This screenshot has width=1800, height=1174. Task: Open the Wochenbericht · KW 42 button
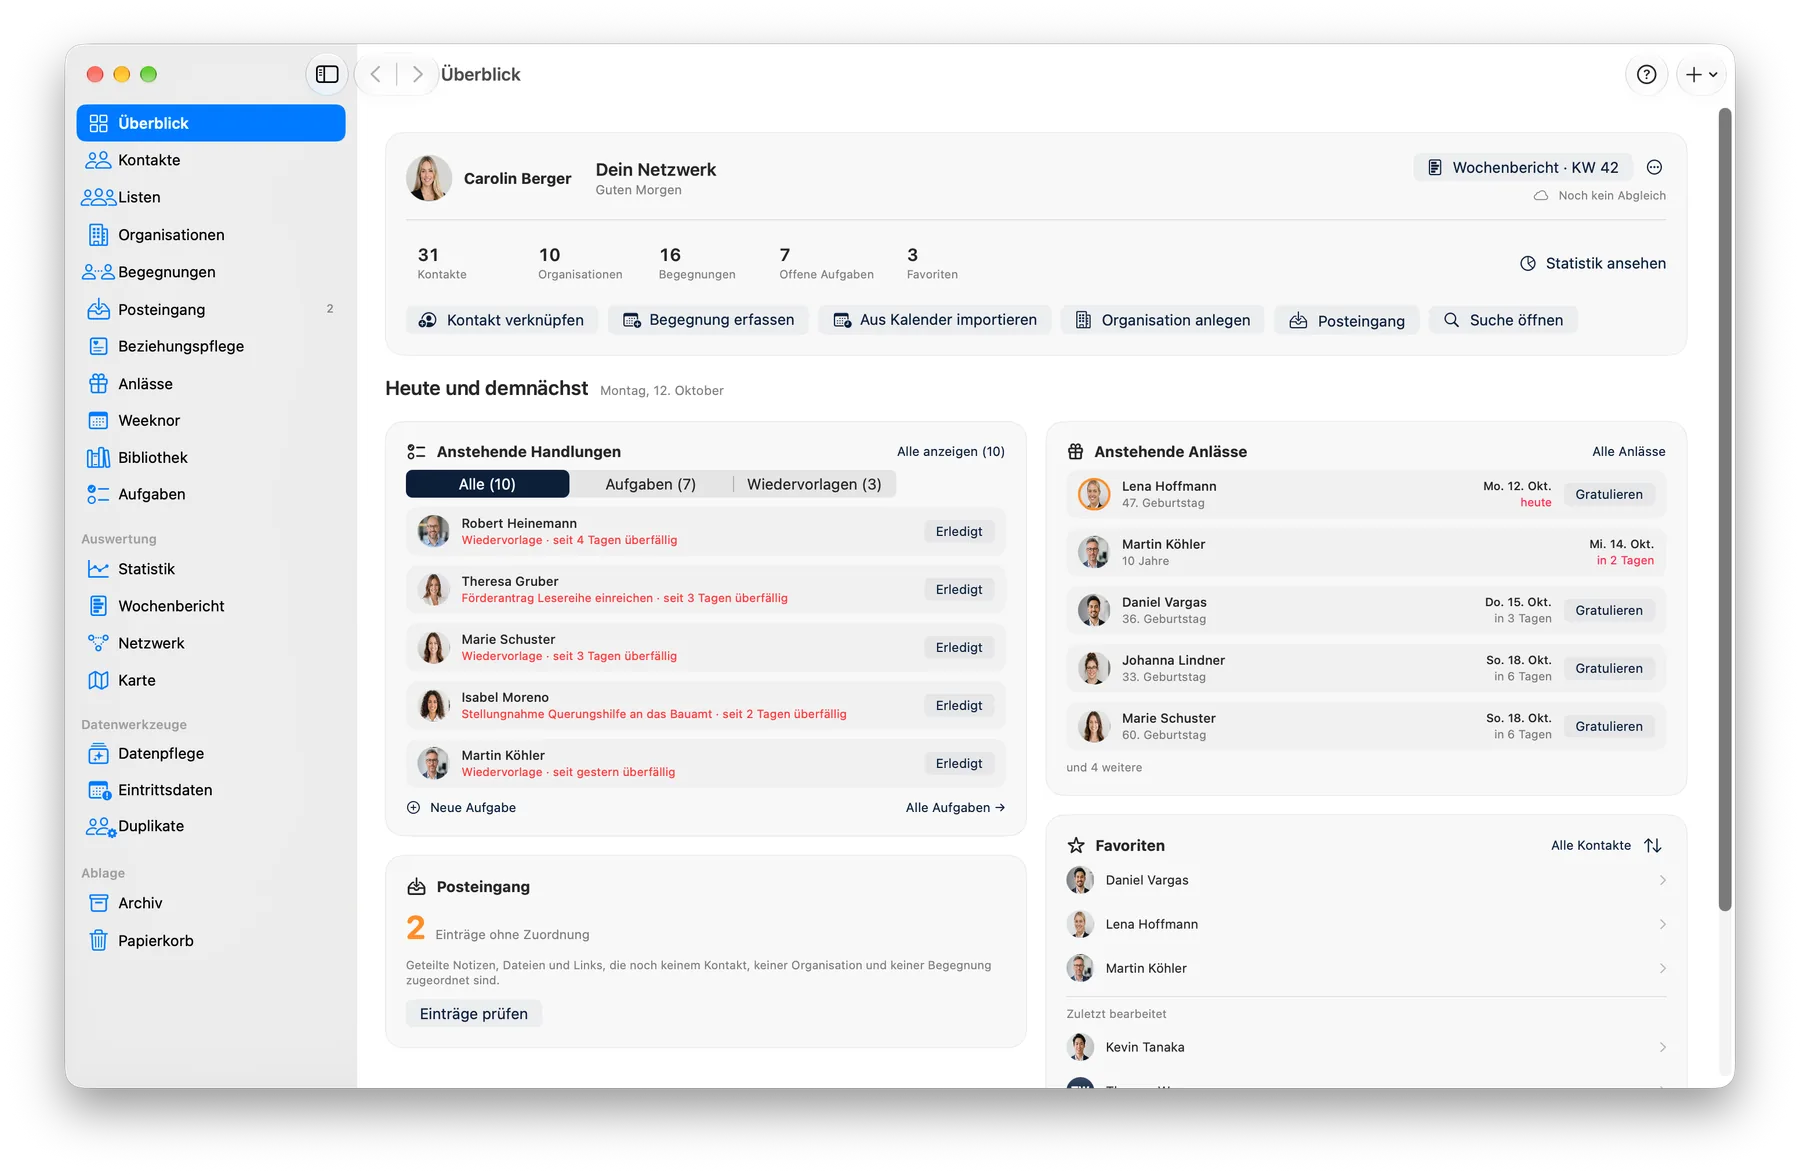1522,167
